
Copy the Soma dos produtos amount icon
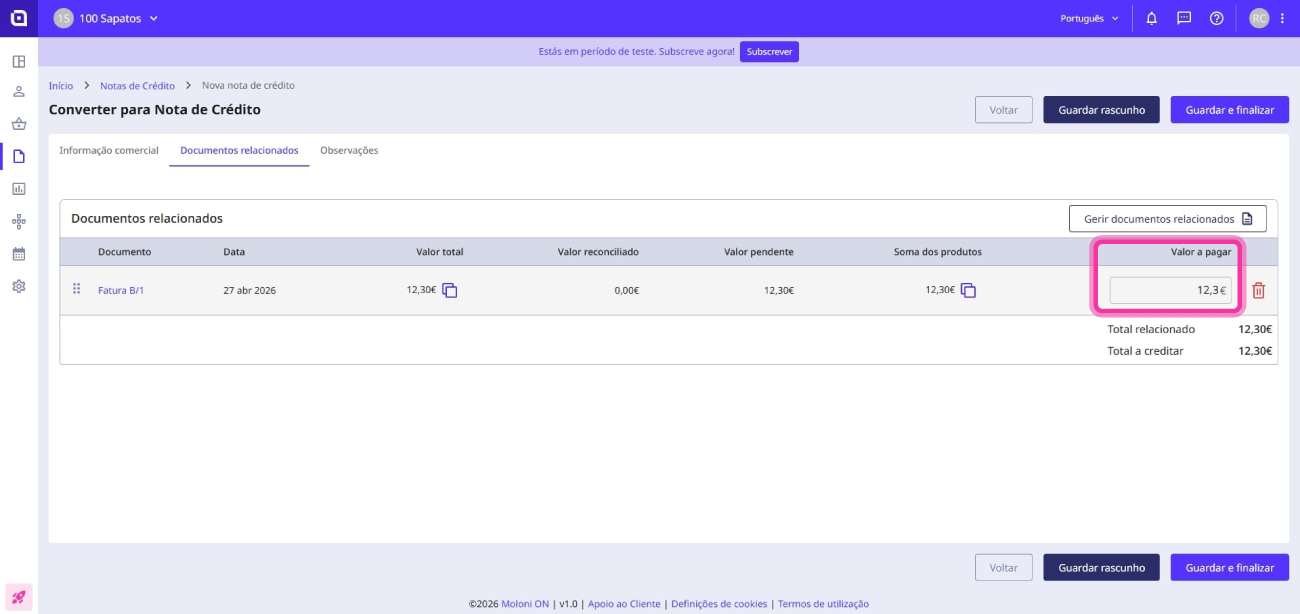pos(968,290)
